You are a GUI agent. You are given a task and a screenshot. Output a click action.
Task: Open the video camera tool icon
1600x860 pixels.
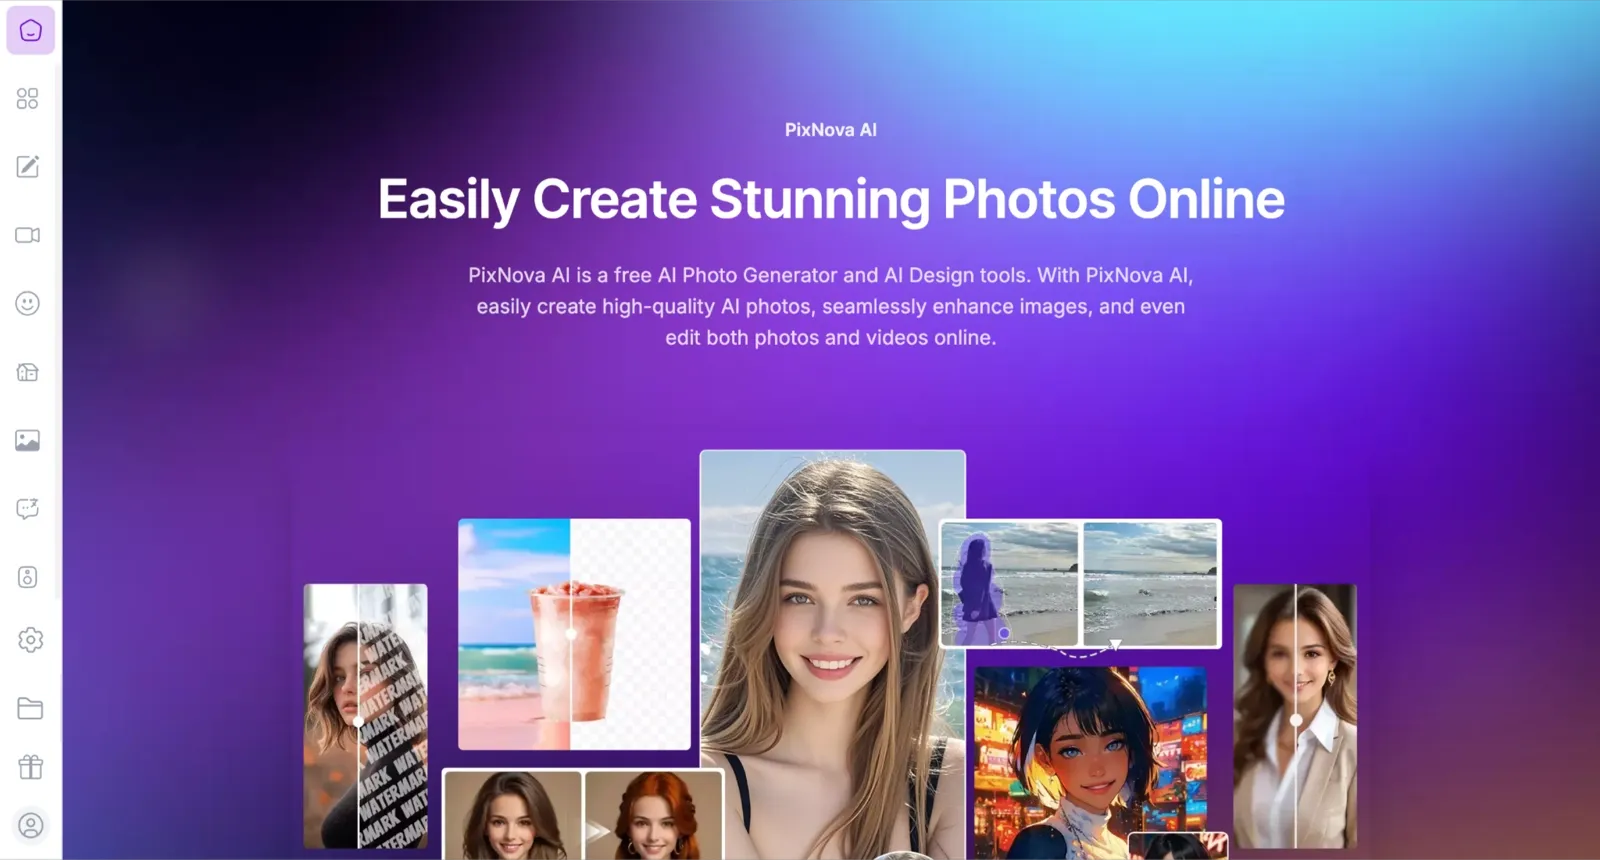pyautogui.click(x=28, y=235)
